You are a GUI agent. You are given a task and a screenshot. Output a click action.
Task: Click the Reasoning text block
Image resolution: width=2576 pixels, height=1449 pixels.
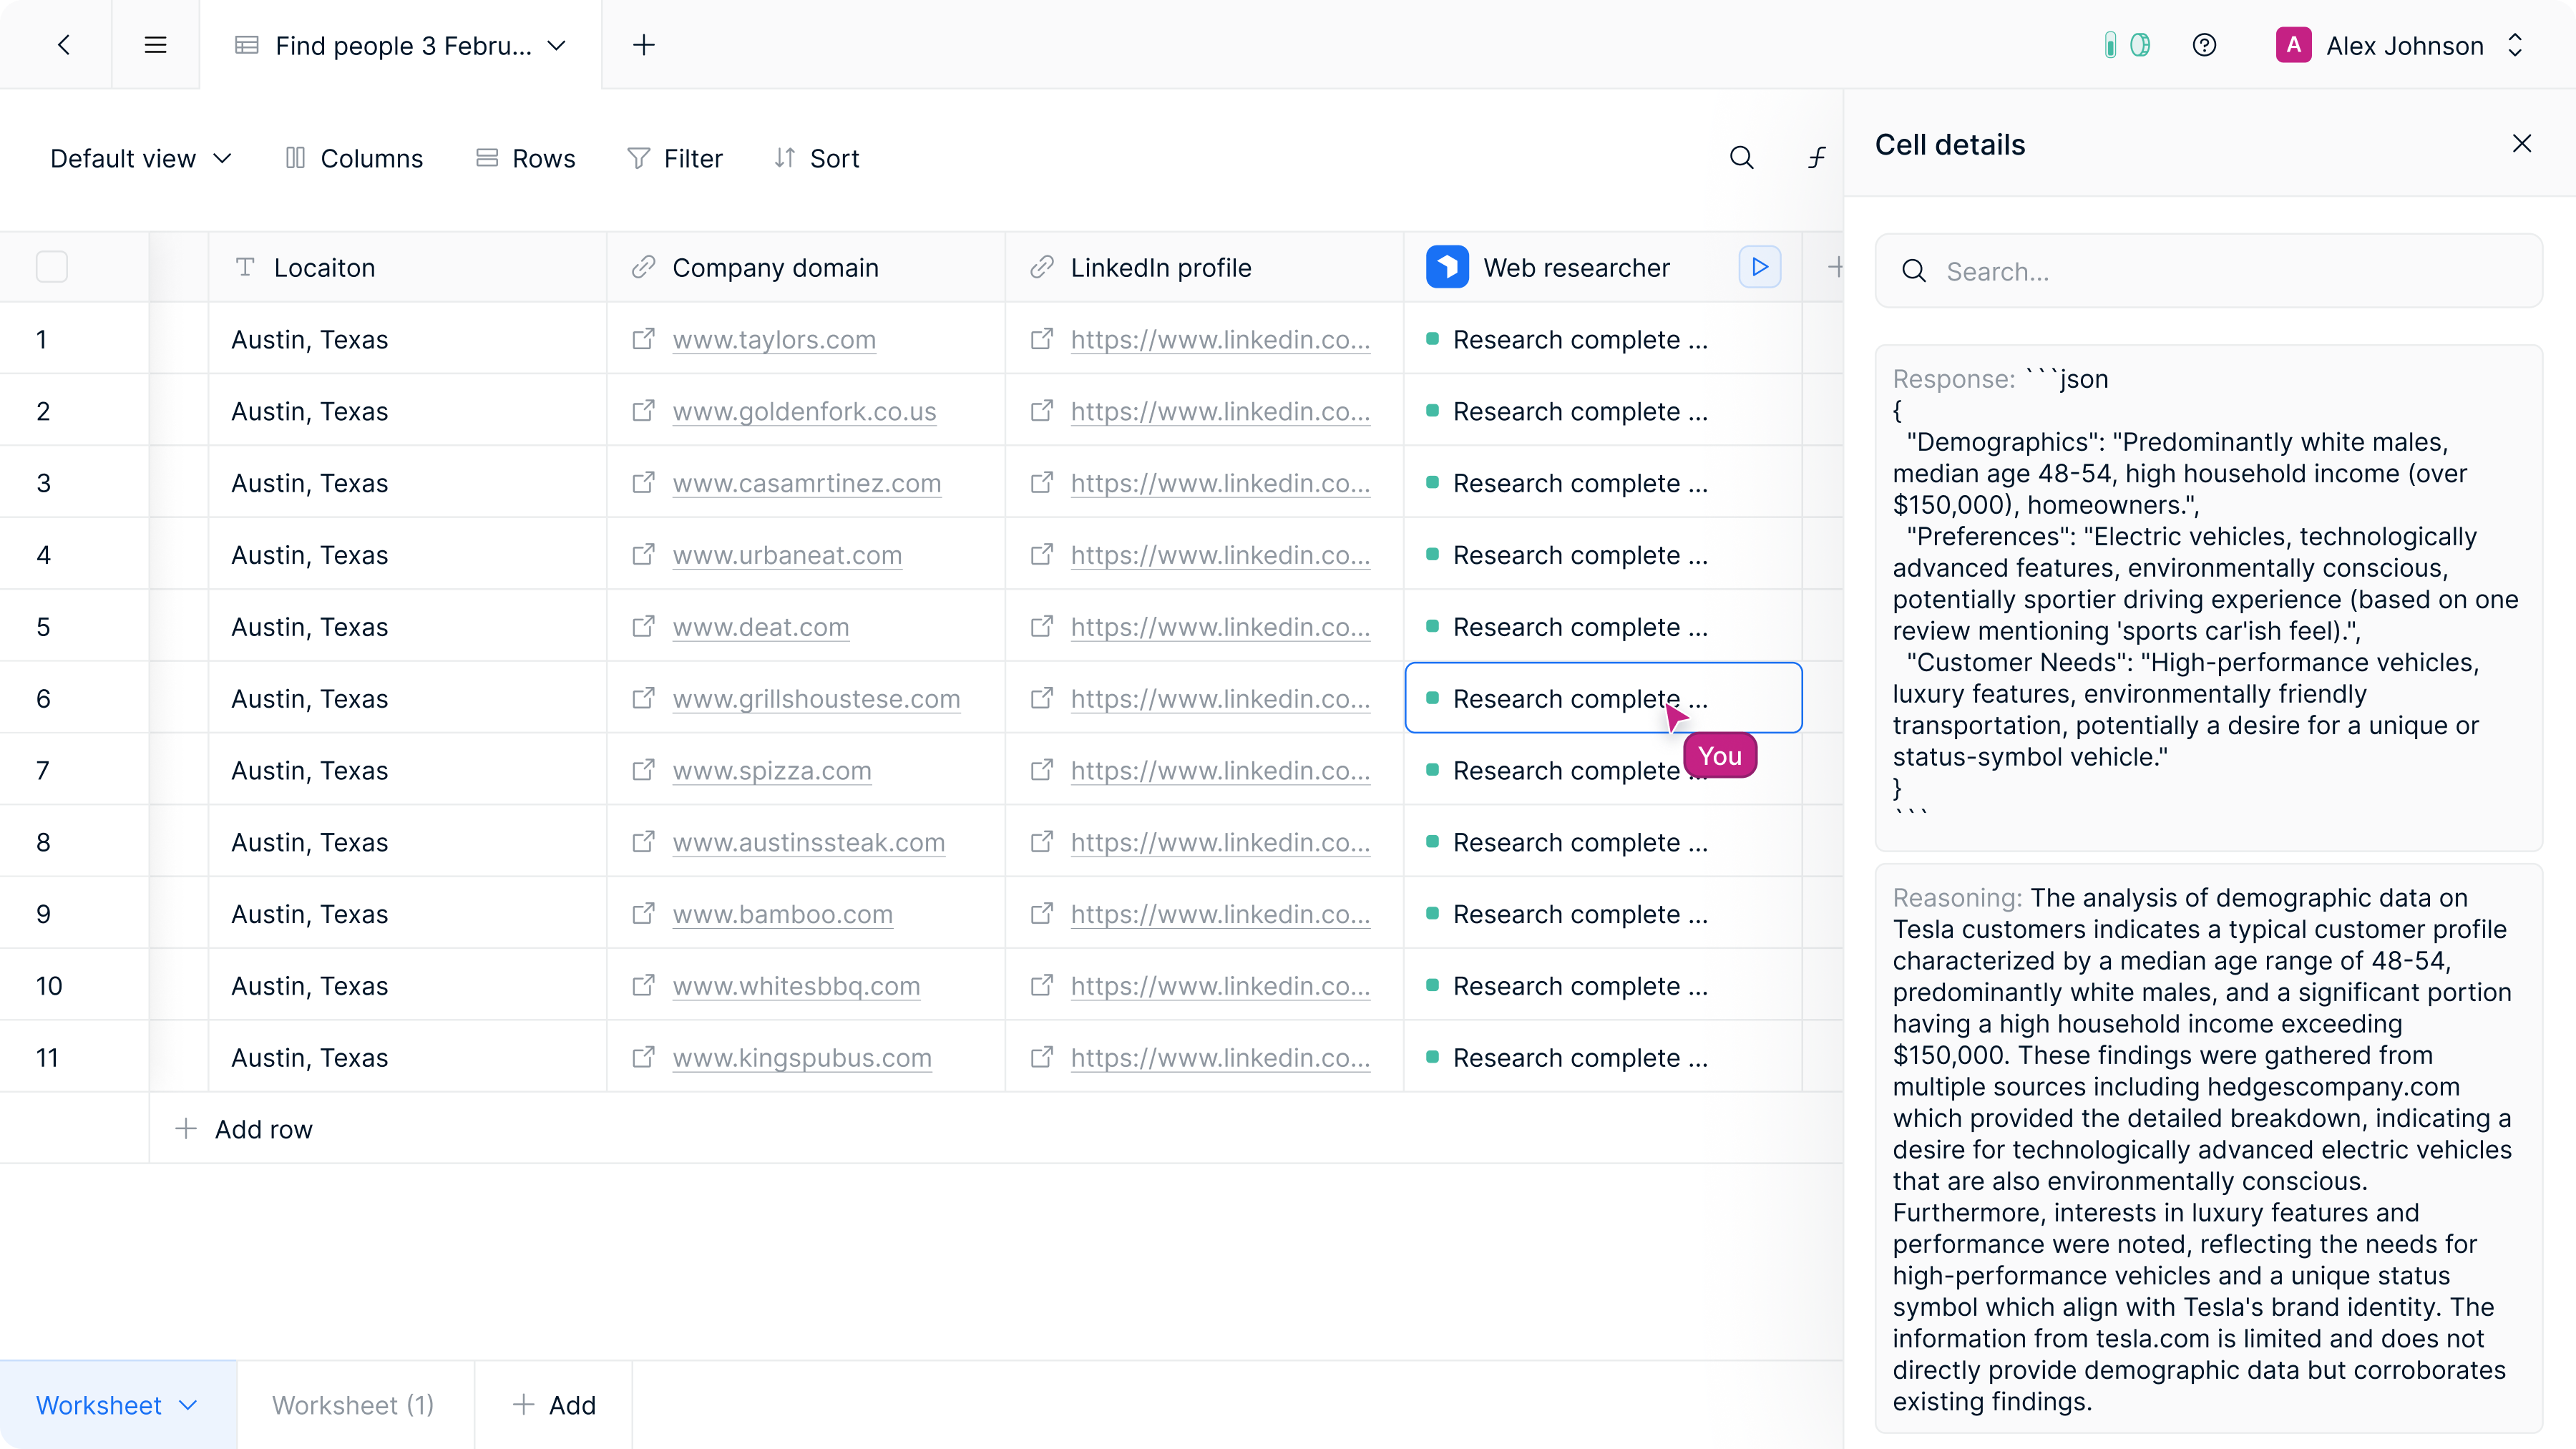(x=2208, y=1149)
